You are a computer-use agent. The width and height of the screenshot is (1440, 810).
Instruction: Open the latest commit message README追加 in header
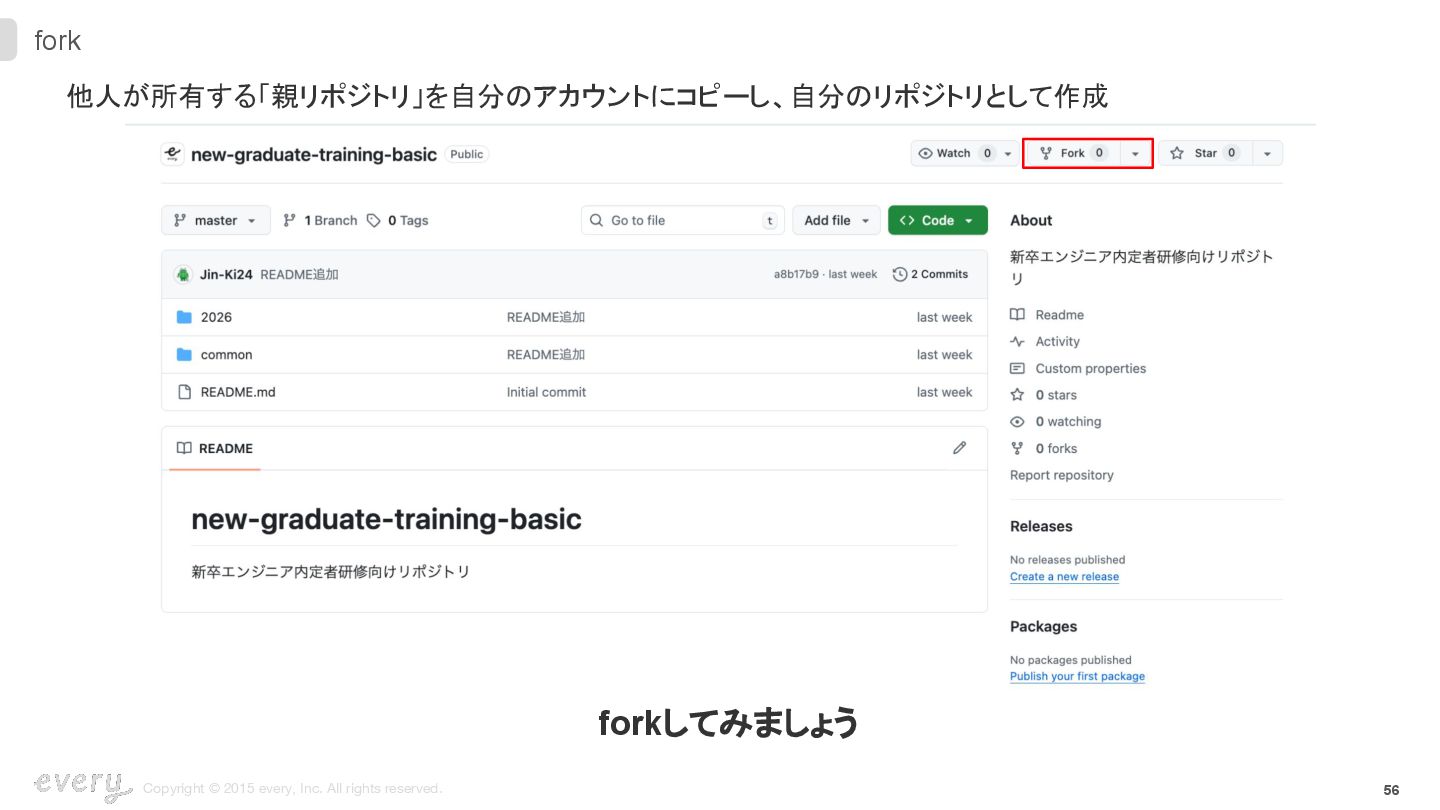[x=299, y=274]
